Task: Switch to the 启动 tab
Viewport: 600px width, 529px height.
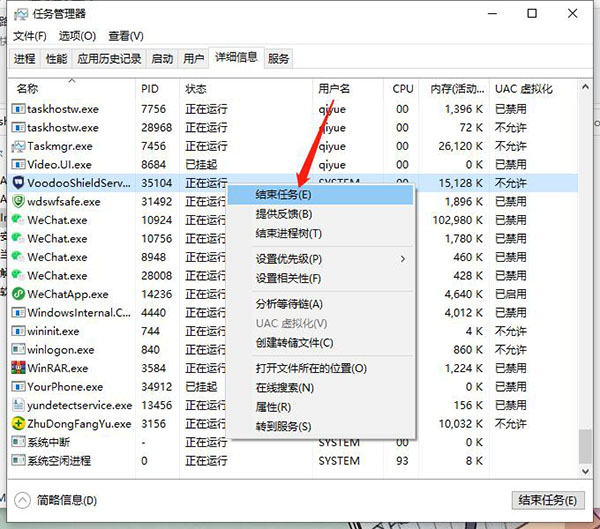Action: pyautogui.click(x=162, y=59)
